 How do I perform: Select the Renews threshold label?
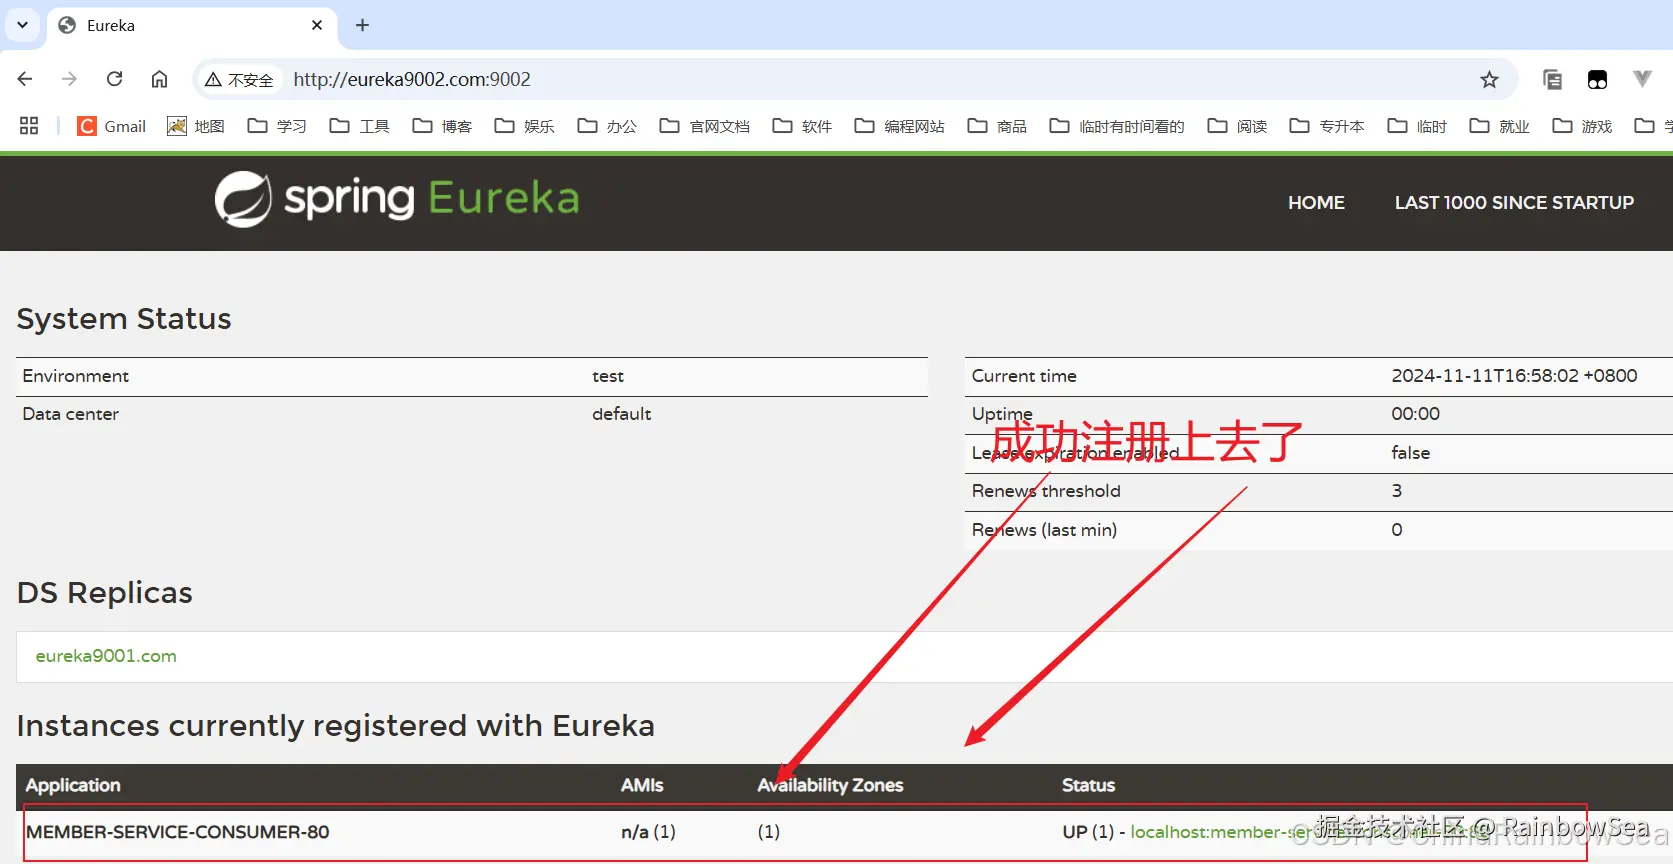[x=1046, y=491]
